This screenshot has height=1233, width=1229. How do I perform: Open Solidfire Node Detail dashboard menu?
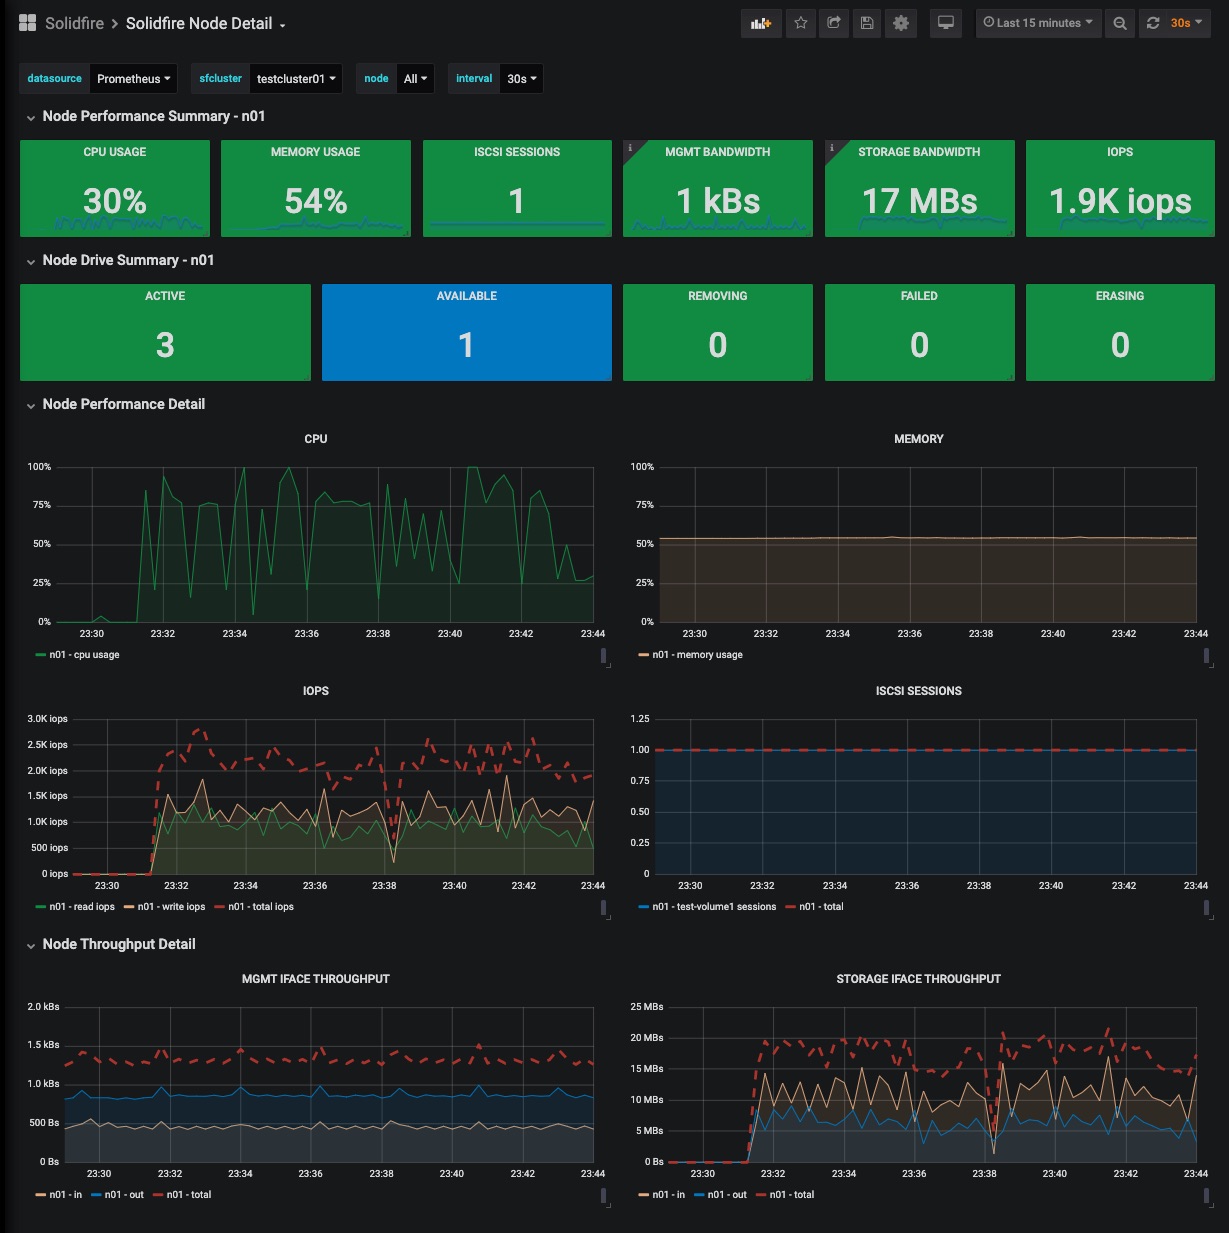206,23
